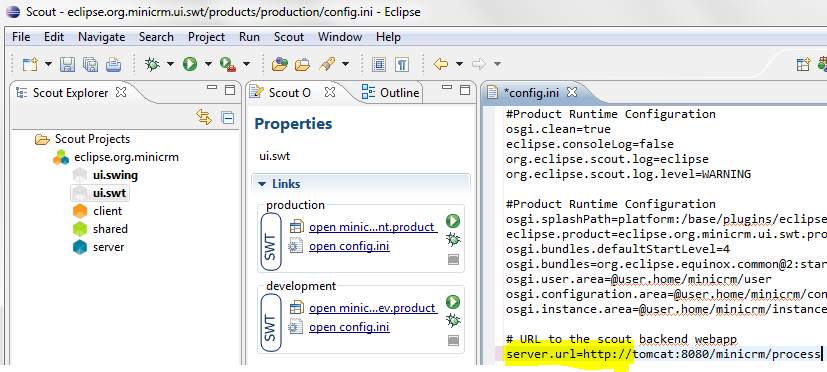
Task: Open the Scout menu
Action: [x=289, y=37]
